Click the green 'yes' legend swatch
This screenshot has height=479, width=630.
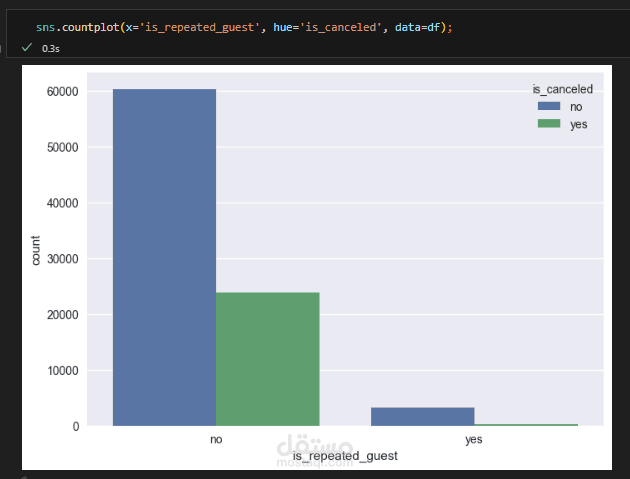549,123
